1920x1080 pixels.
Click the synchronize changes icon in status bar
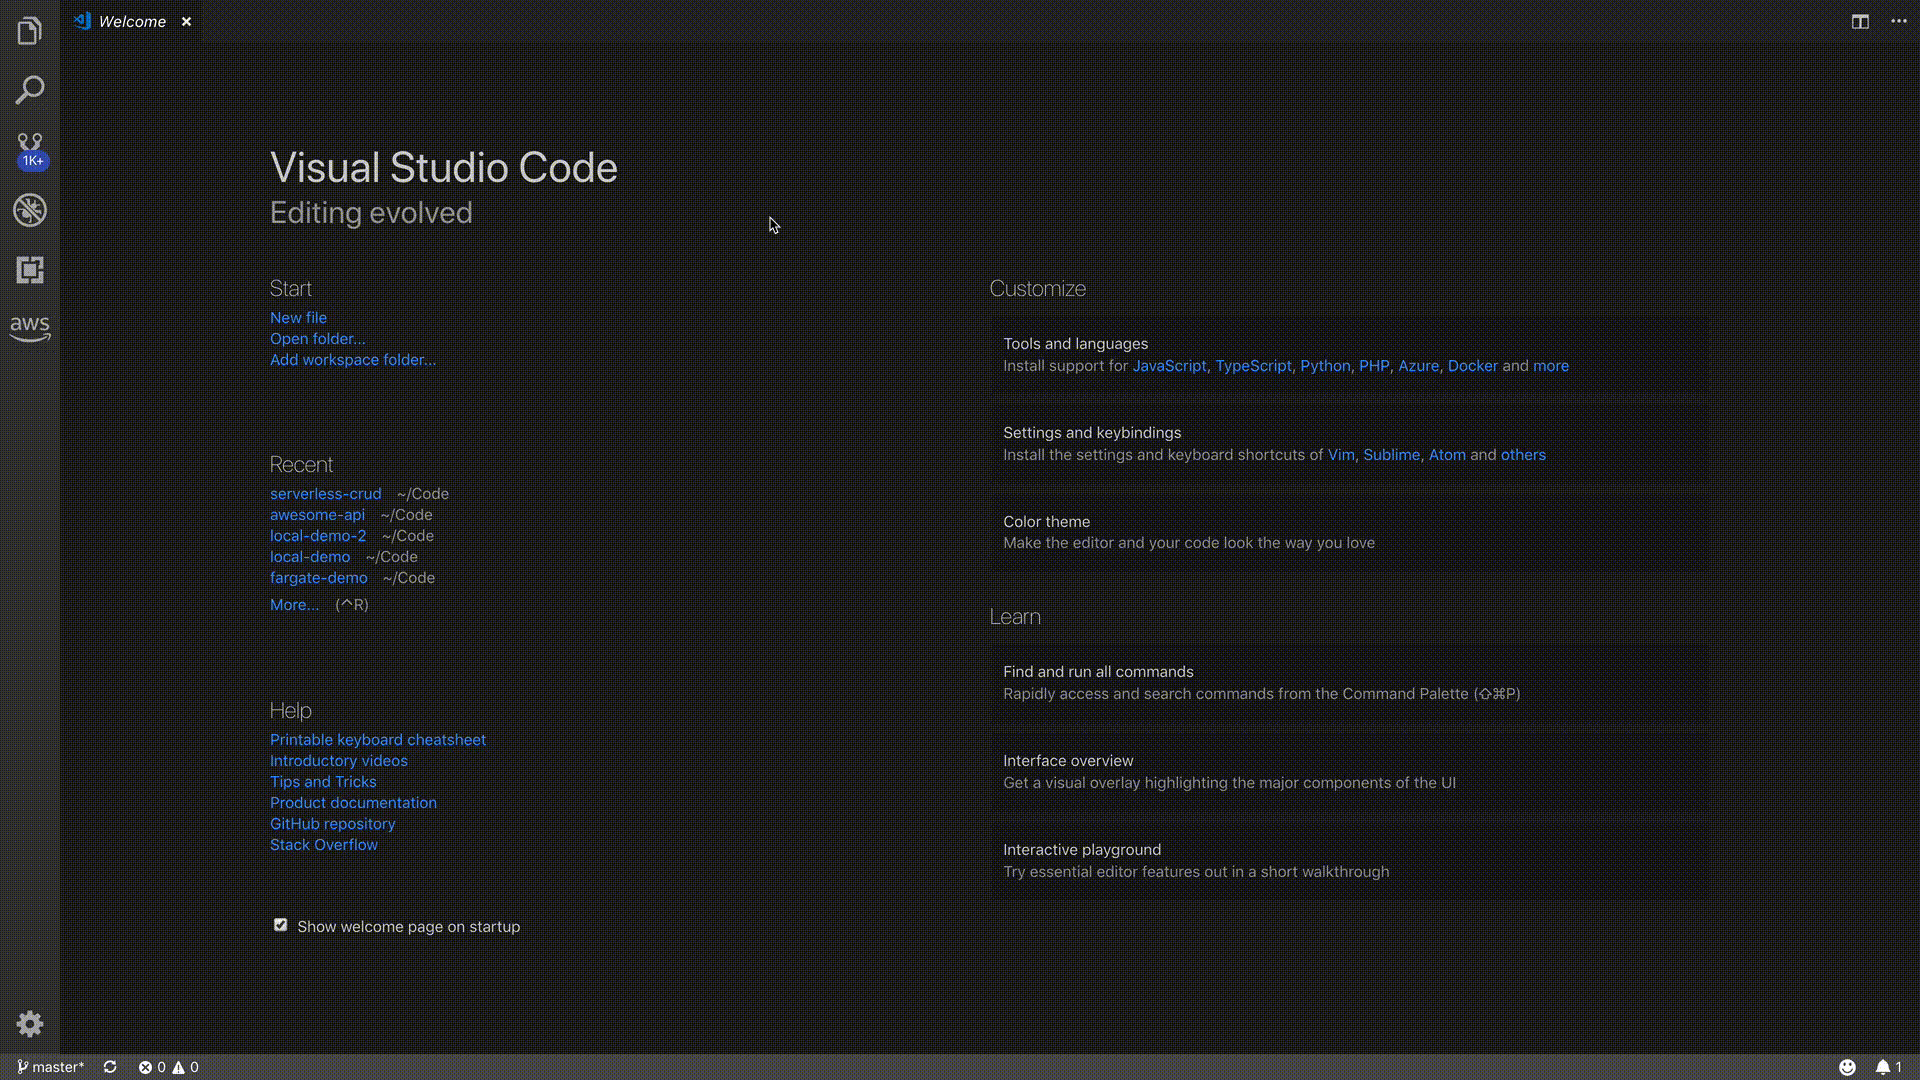110,1067
